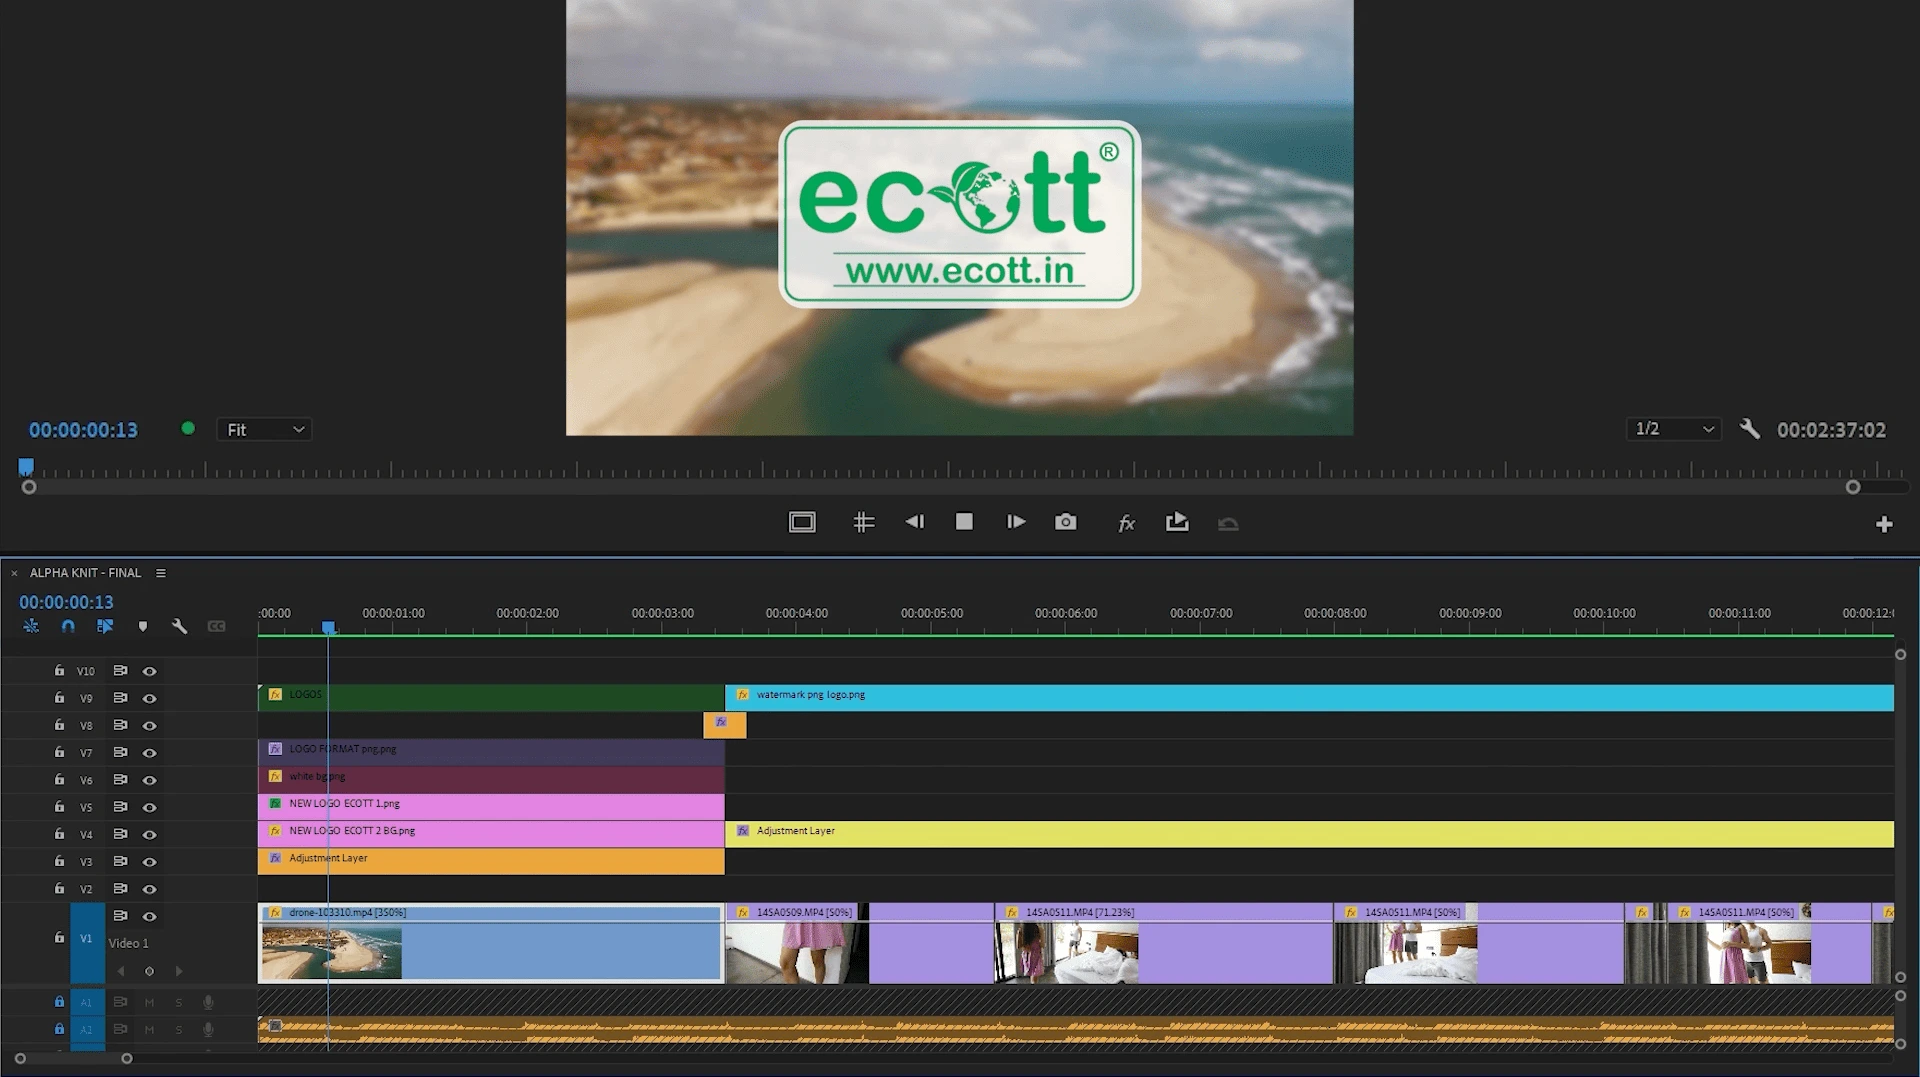The image size is (1920, 1077).
Task: Mute the A1 audio track with the M button
Action: (149, 1002)
